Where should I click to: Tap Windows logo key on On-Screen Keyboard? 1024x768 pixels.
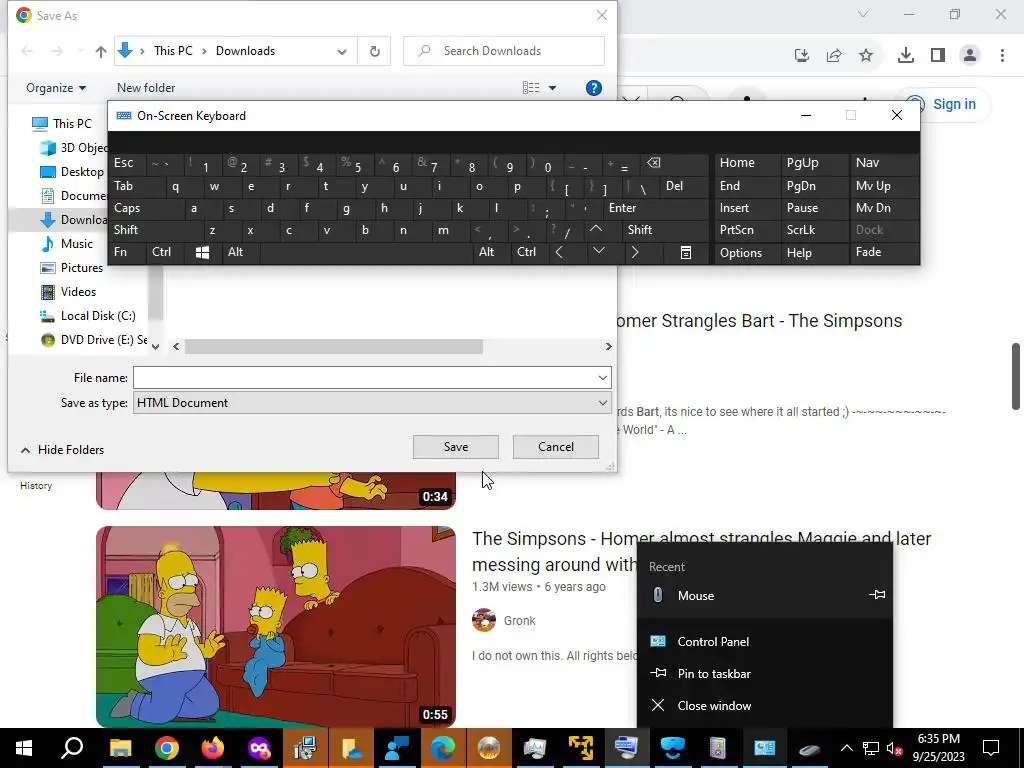[x=202, y=252]
